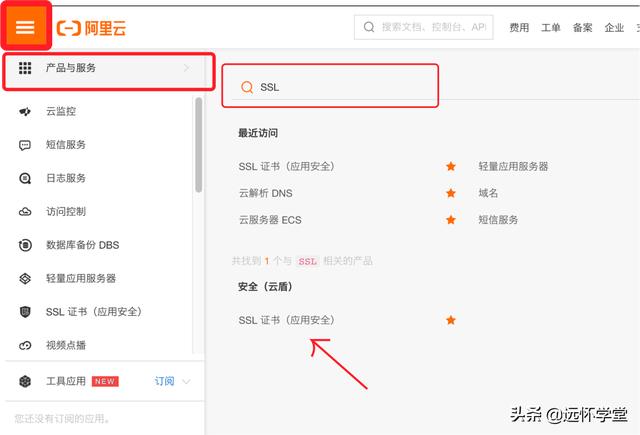This screenshot has height=435, width=640.
Task: Toggle star for SSL 证书 under 安全（云盾）
Action: (451, 320)
